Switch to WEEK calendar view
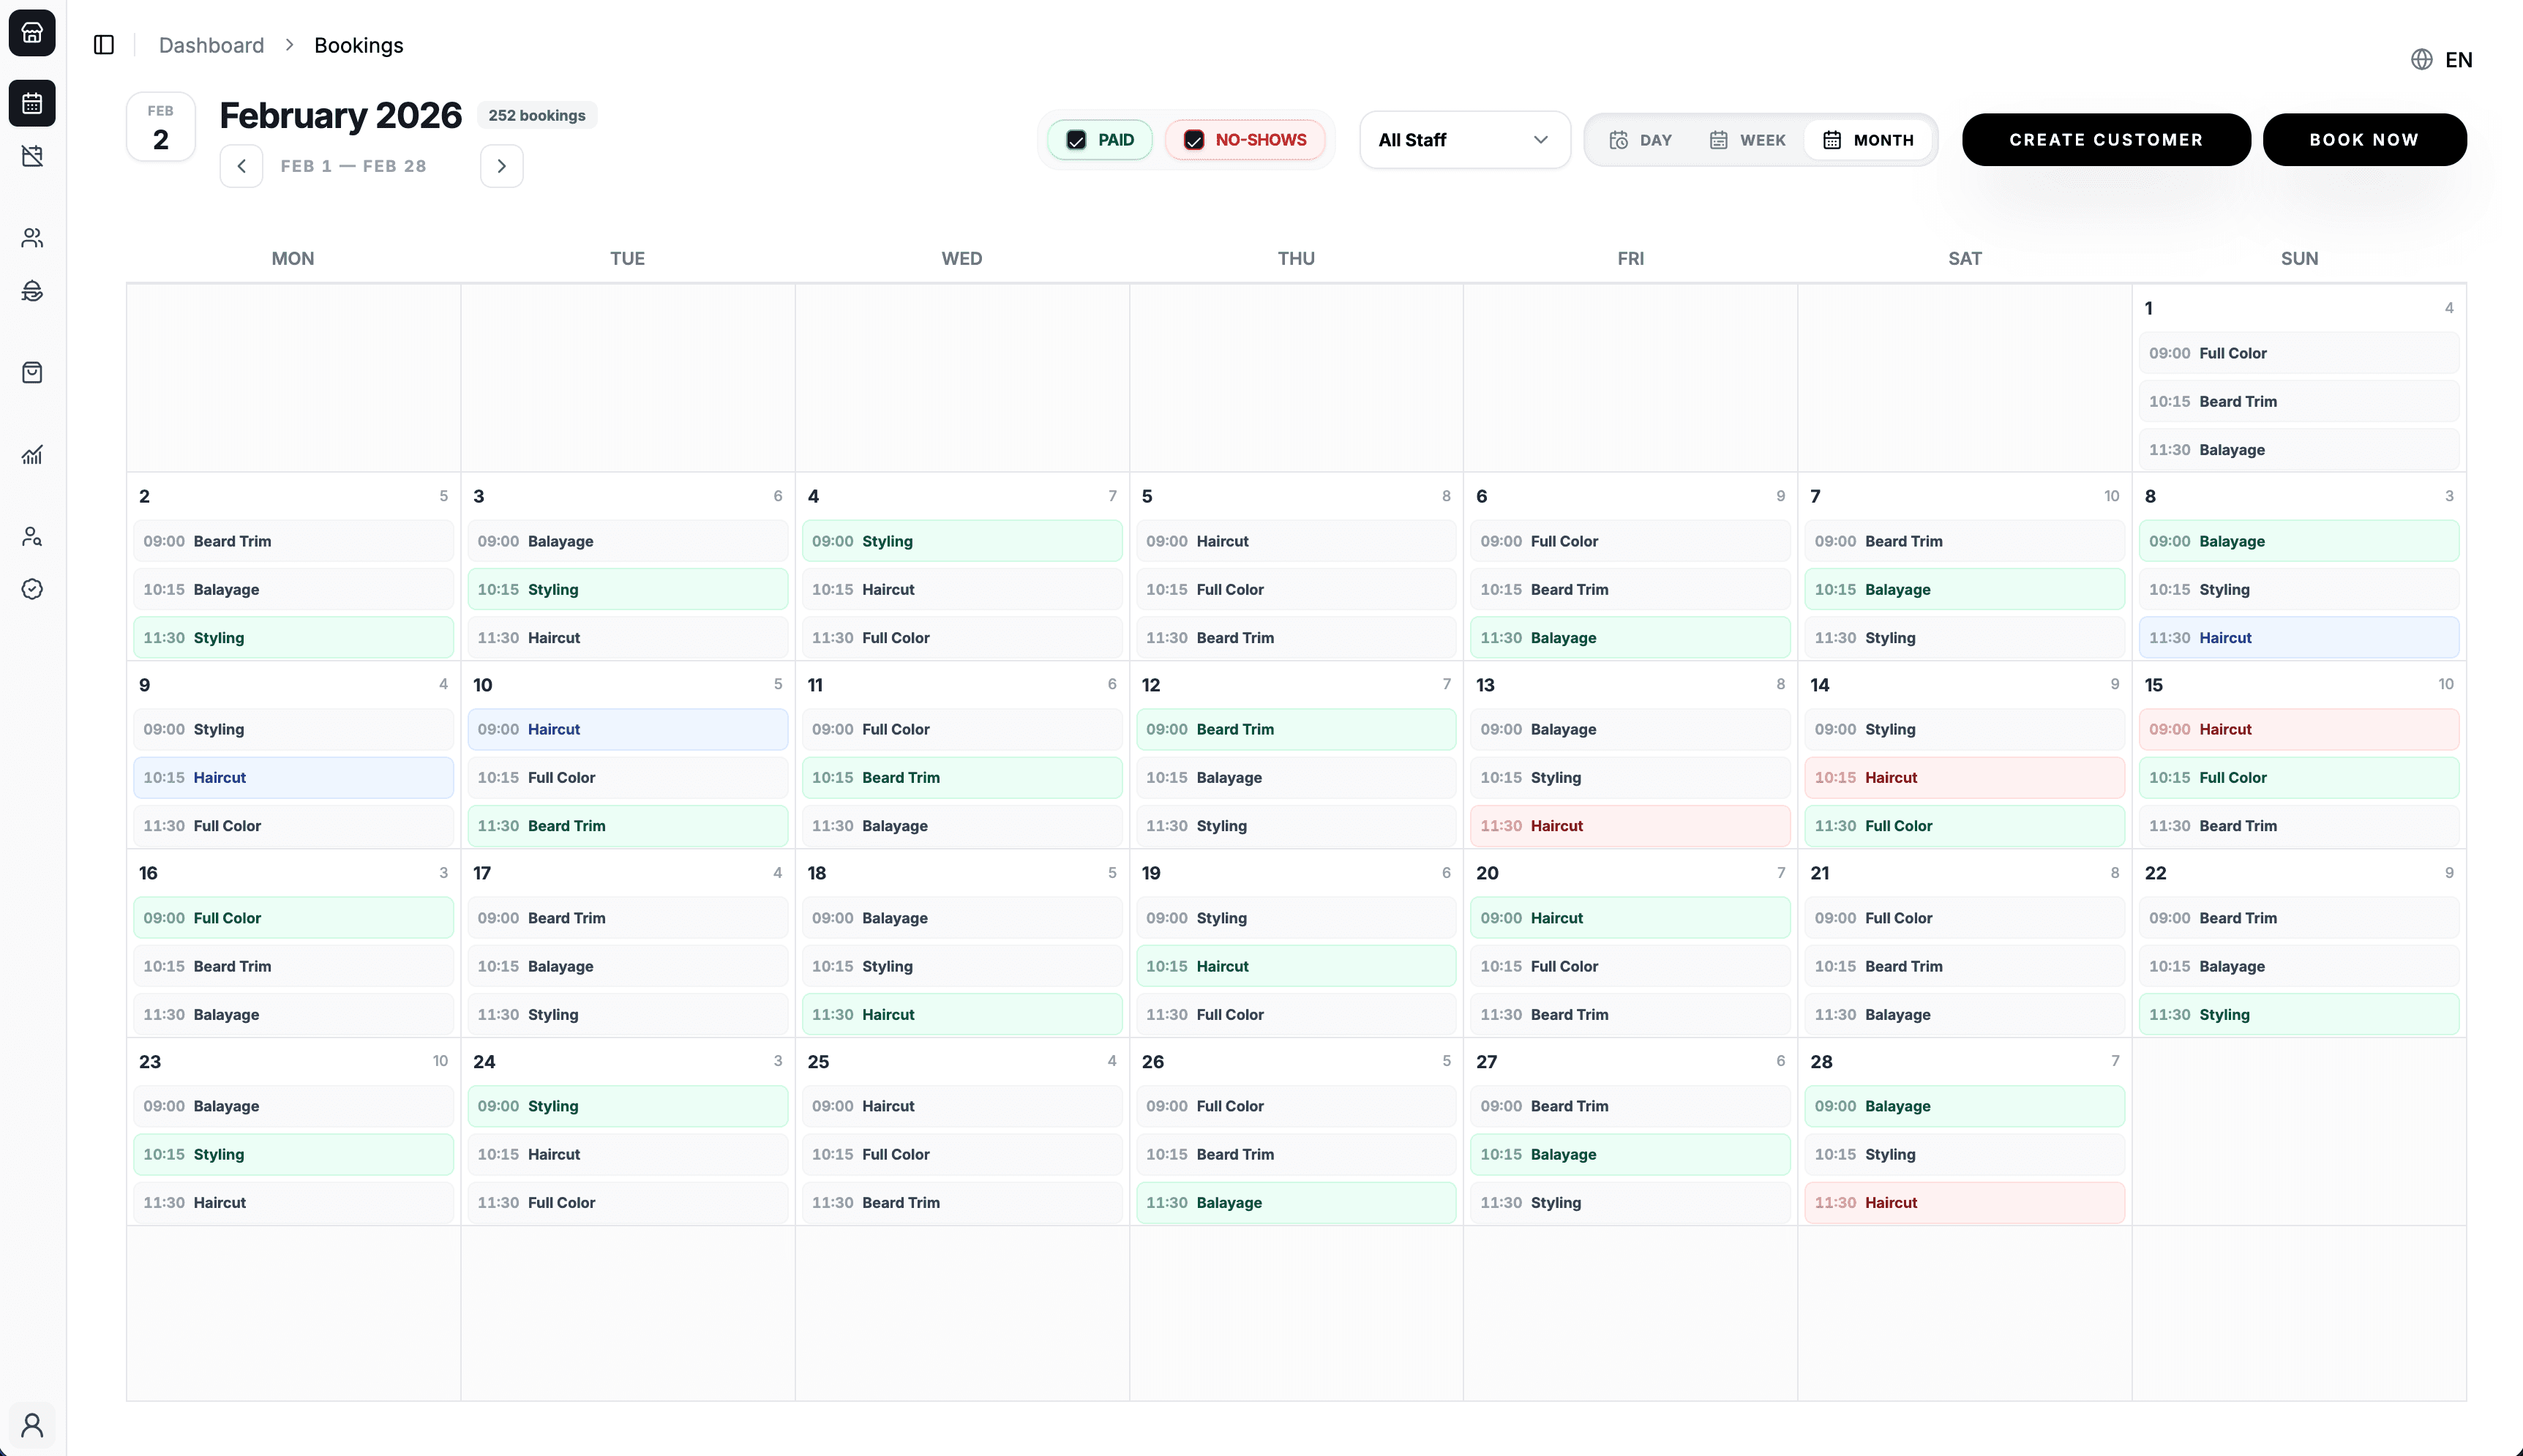 (x=1747, y=139)
